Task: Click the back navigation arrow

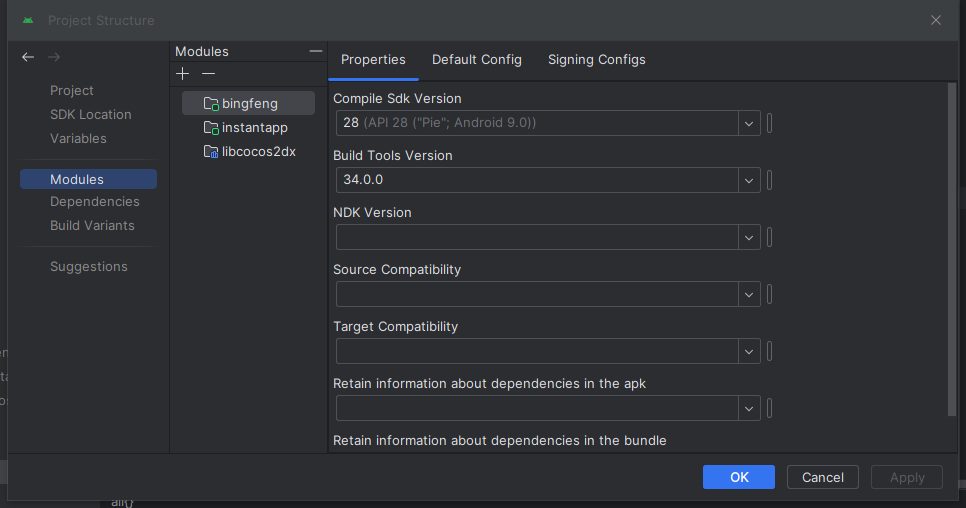Action: coord(28,57)
